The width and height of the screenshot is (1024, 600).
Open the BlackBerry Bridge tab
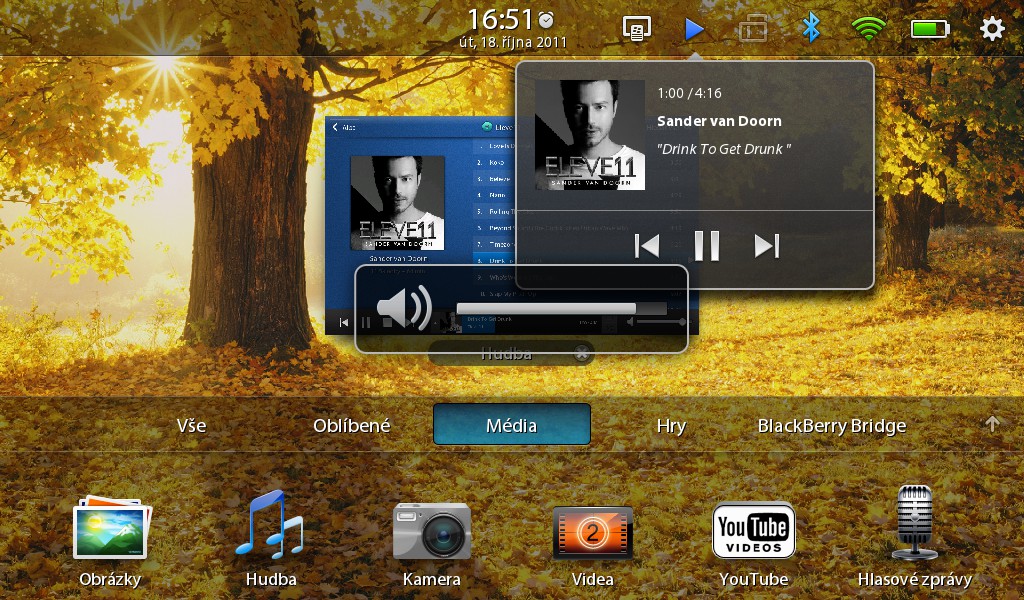(x=831, y=426)
